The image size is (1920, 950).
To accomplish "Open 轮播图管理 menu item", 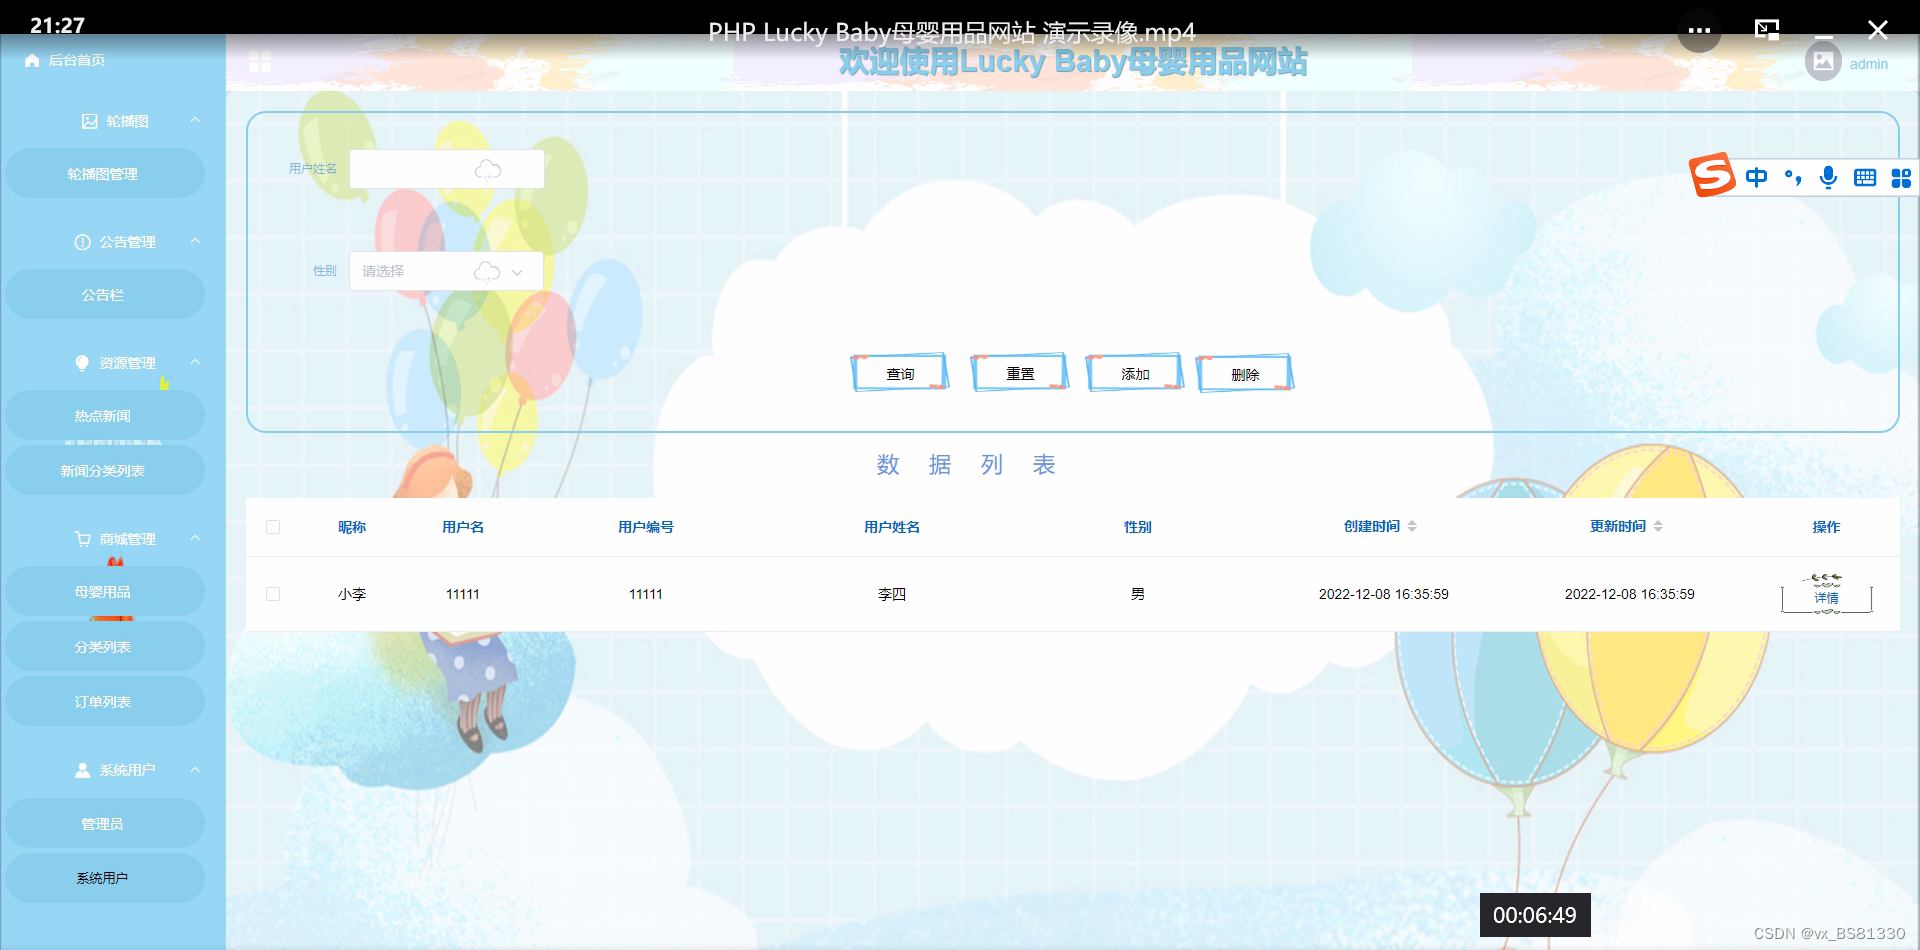I will 104,174.
